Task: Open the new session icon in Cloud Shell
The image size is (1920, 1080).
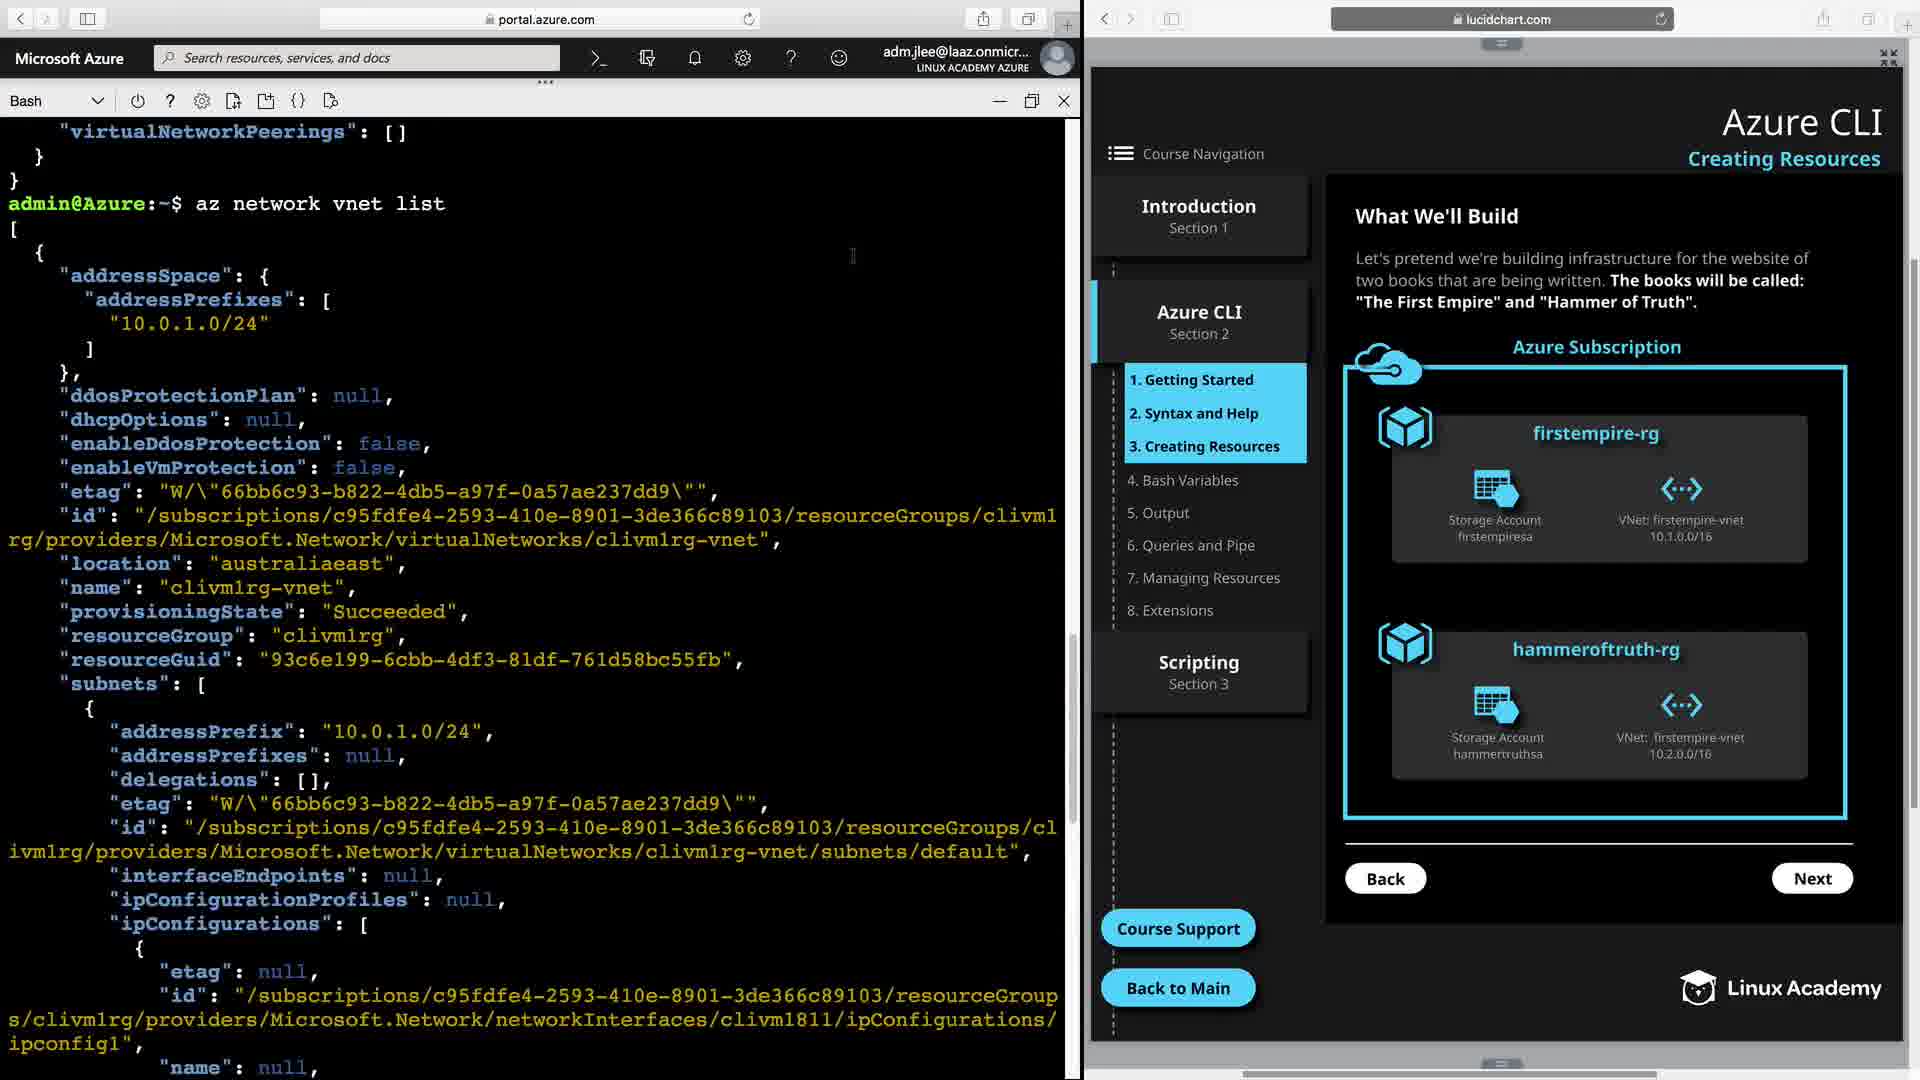Action: 265,101
